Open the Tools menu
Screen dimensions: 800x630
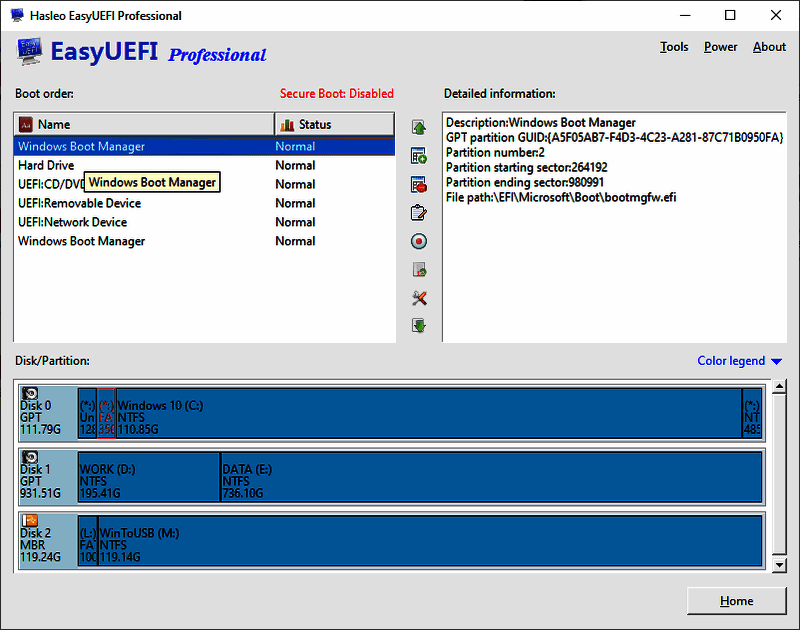tap(674, 47)
